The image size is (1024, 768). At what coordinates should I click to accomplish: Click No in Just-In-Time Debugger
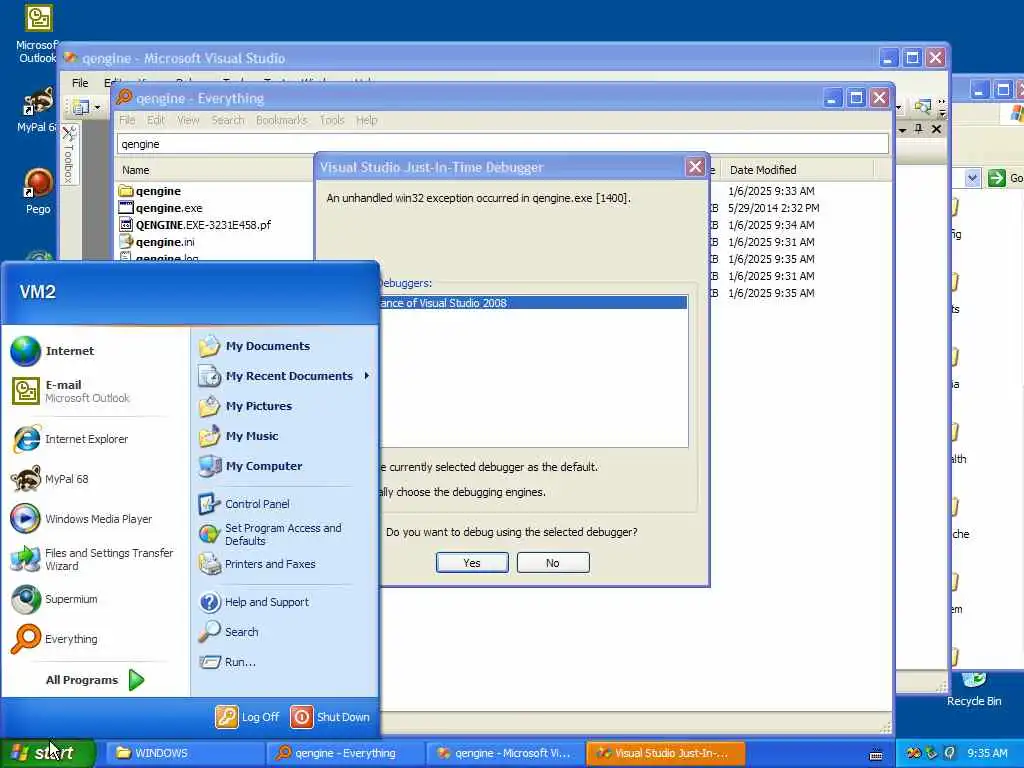pos(552,563)
